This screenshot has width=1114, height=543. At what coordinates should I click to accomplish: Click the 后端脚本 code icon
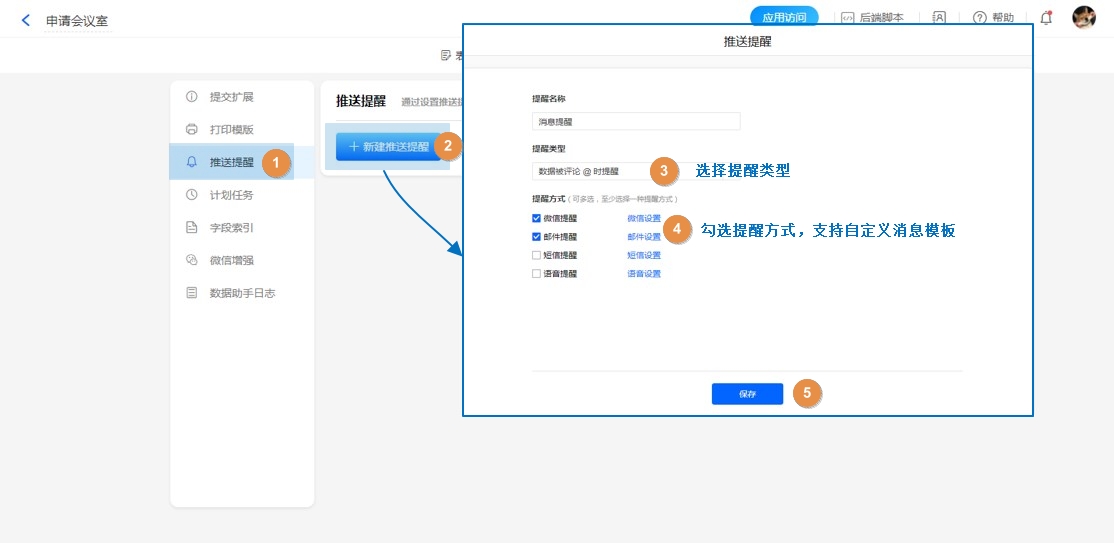click(847, 18)
